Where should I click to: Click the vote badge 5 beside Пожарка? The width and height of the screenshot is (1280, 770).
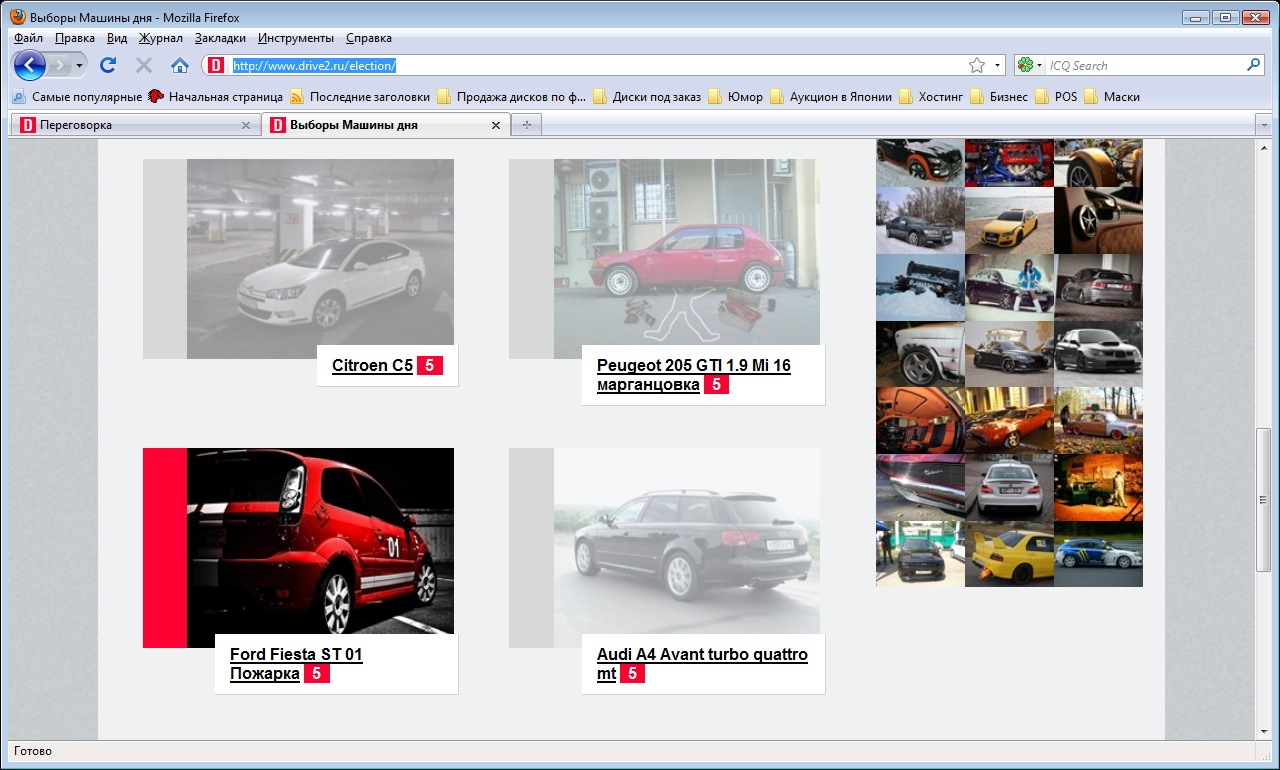316,674
